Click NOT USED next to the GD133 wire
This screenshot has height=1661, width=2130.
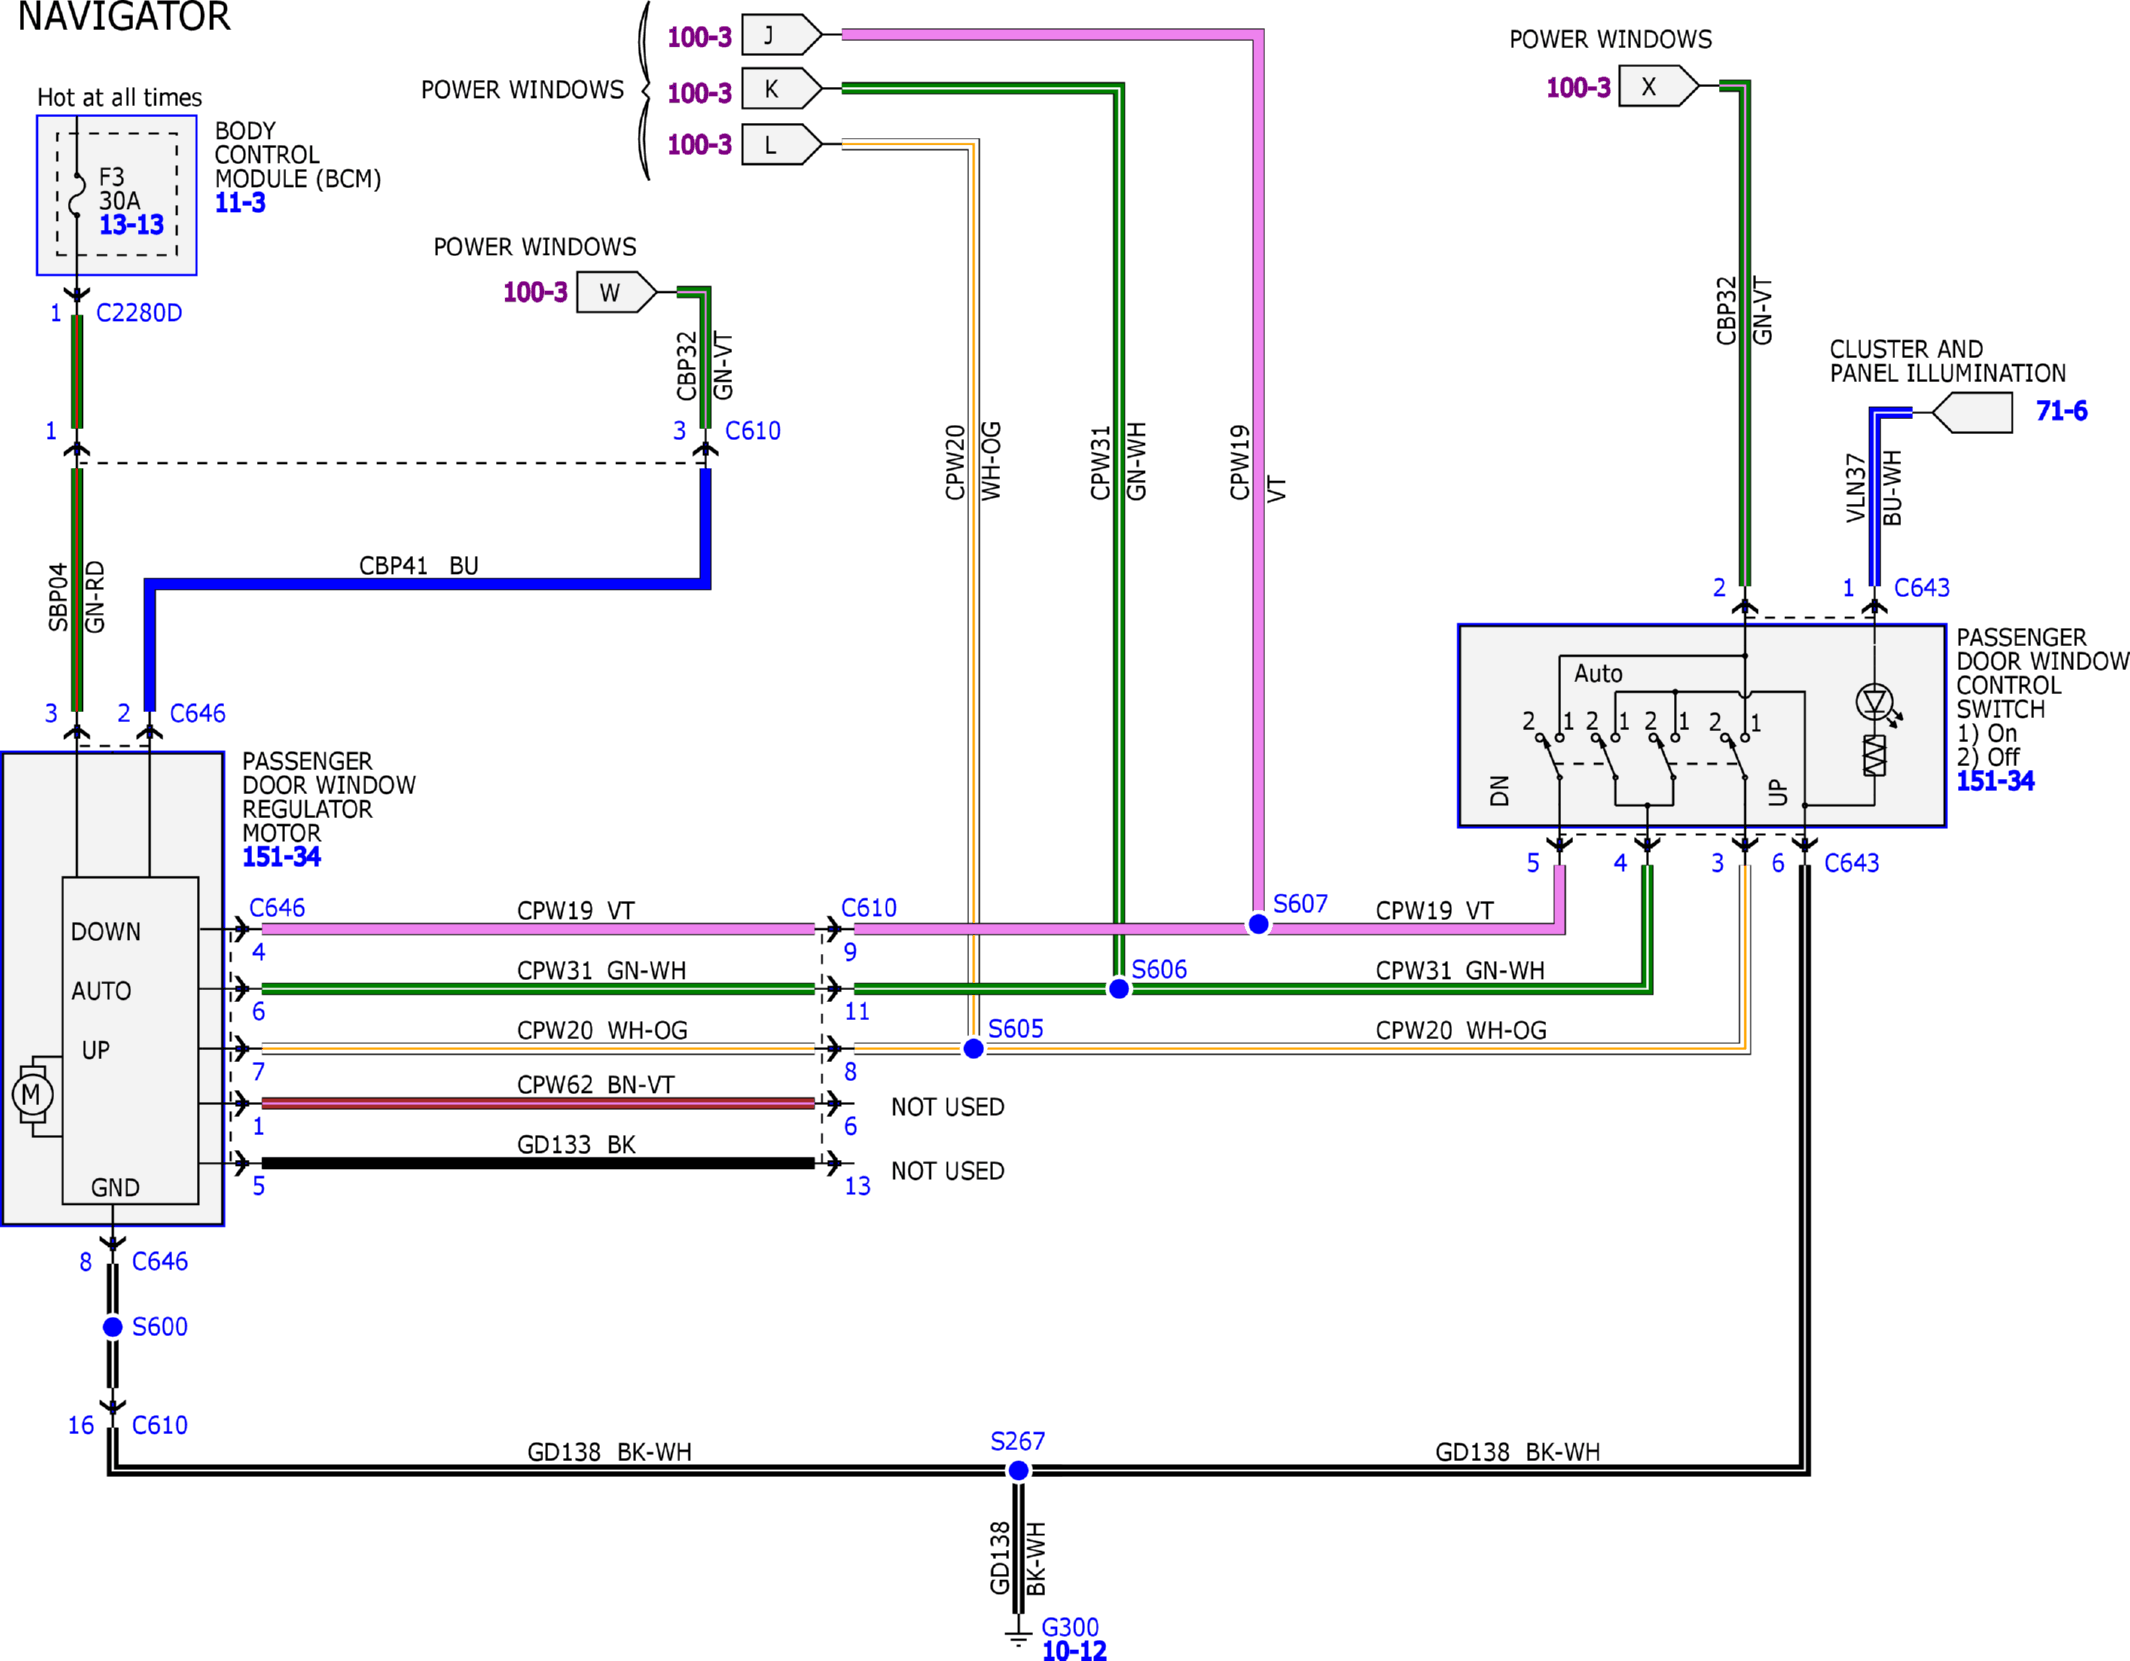tap(948, 1171)
